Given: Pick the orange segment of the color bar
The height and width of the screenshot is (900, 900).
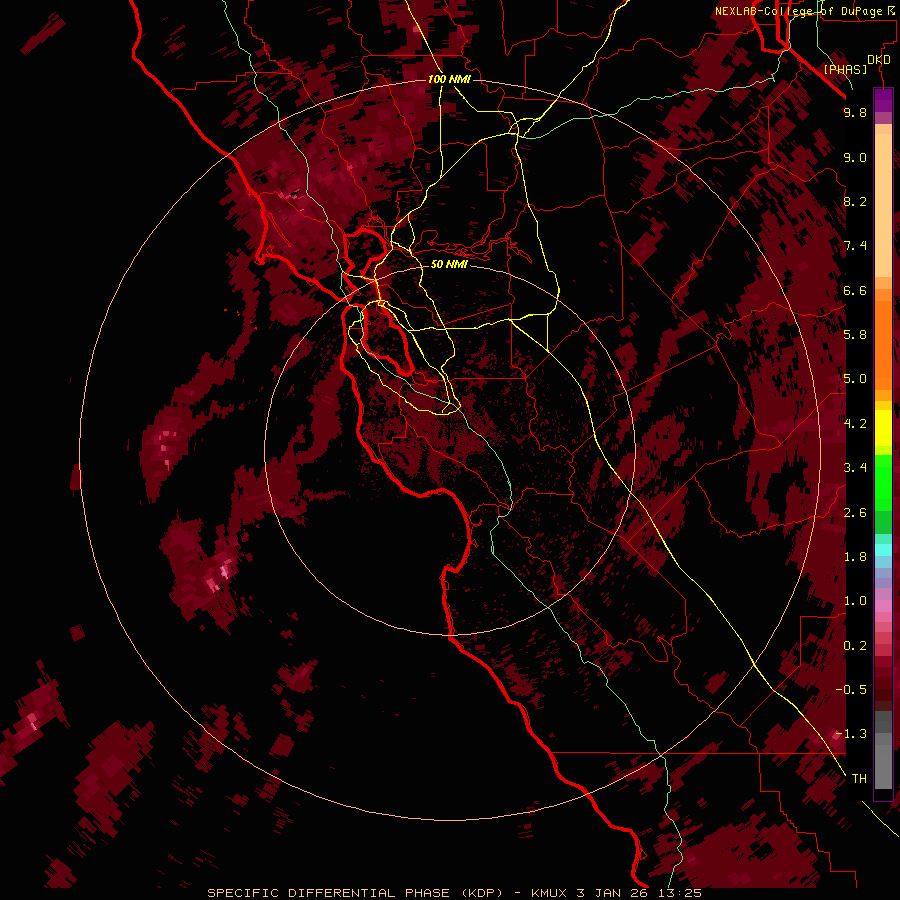Looking at the screenshot, I should (883, 344).
